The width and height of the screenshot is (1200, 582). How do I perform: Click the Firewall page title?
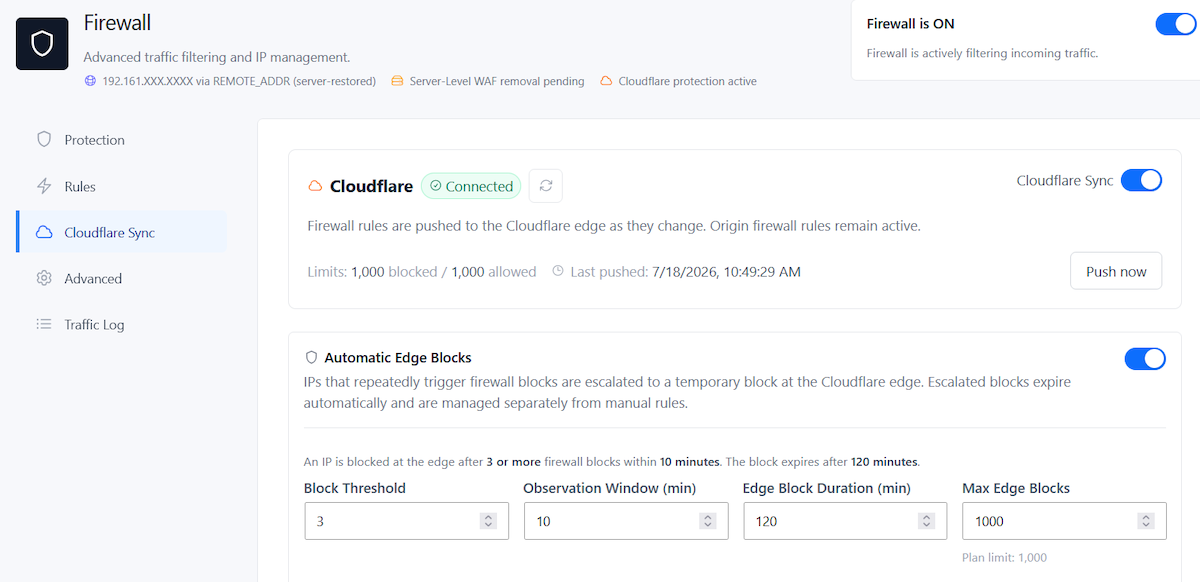click(x=117, y=22)
